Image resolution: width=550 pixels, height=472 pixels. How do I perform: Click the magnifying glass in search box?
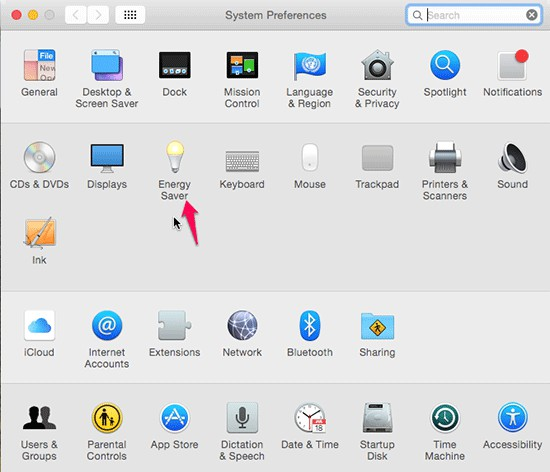point(417,15)
